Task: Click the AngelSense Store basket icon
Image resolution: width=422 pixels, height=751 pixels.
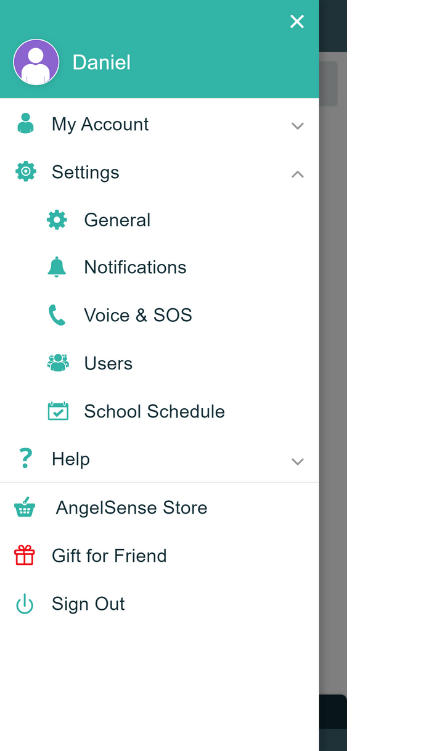Action: pos(24,507)
